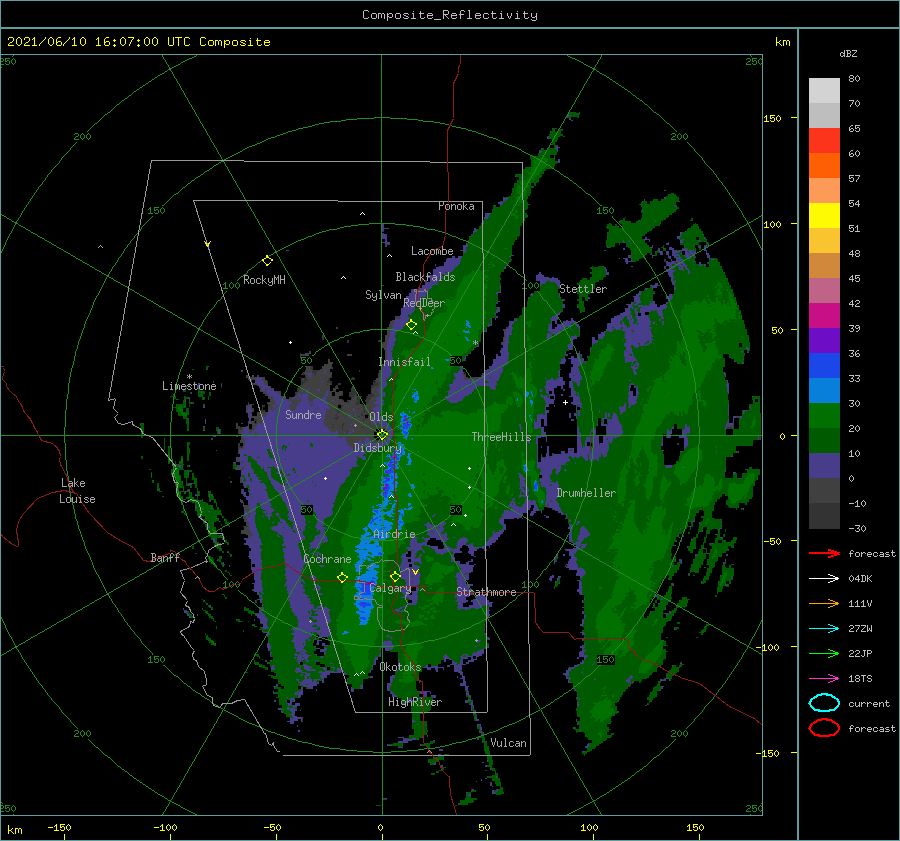Click the Sylvan label

coord(383,296)
